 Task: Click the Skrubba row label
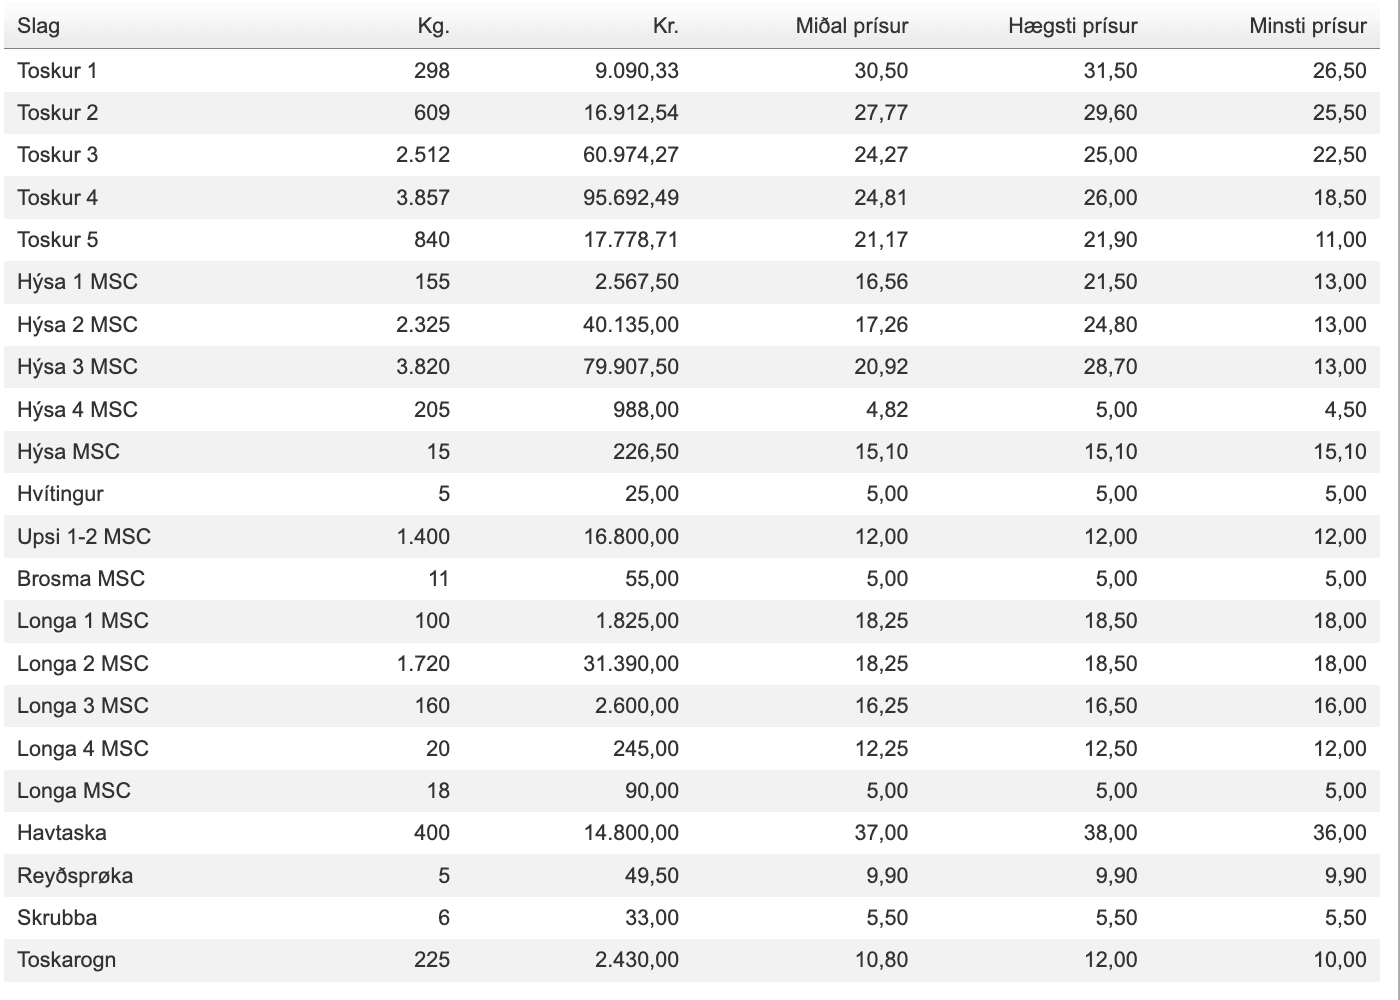click(x=57, y=918)
